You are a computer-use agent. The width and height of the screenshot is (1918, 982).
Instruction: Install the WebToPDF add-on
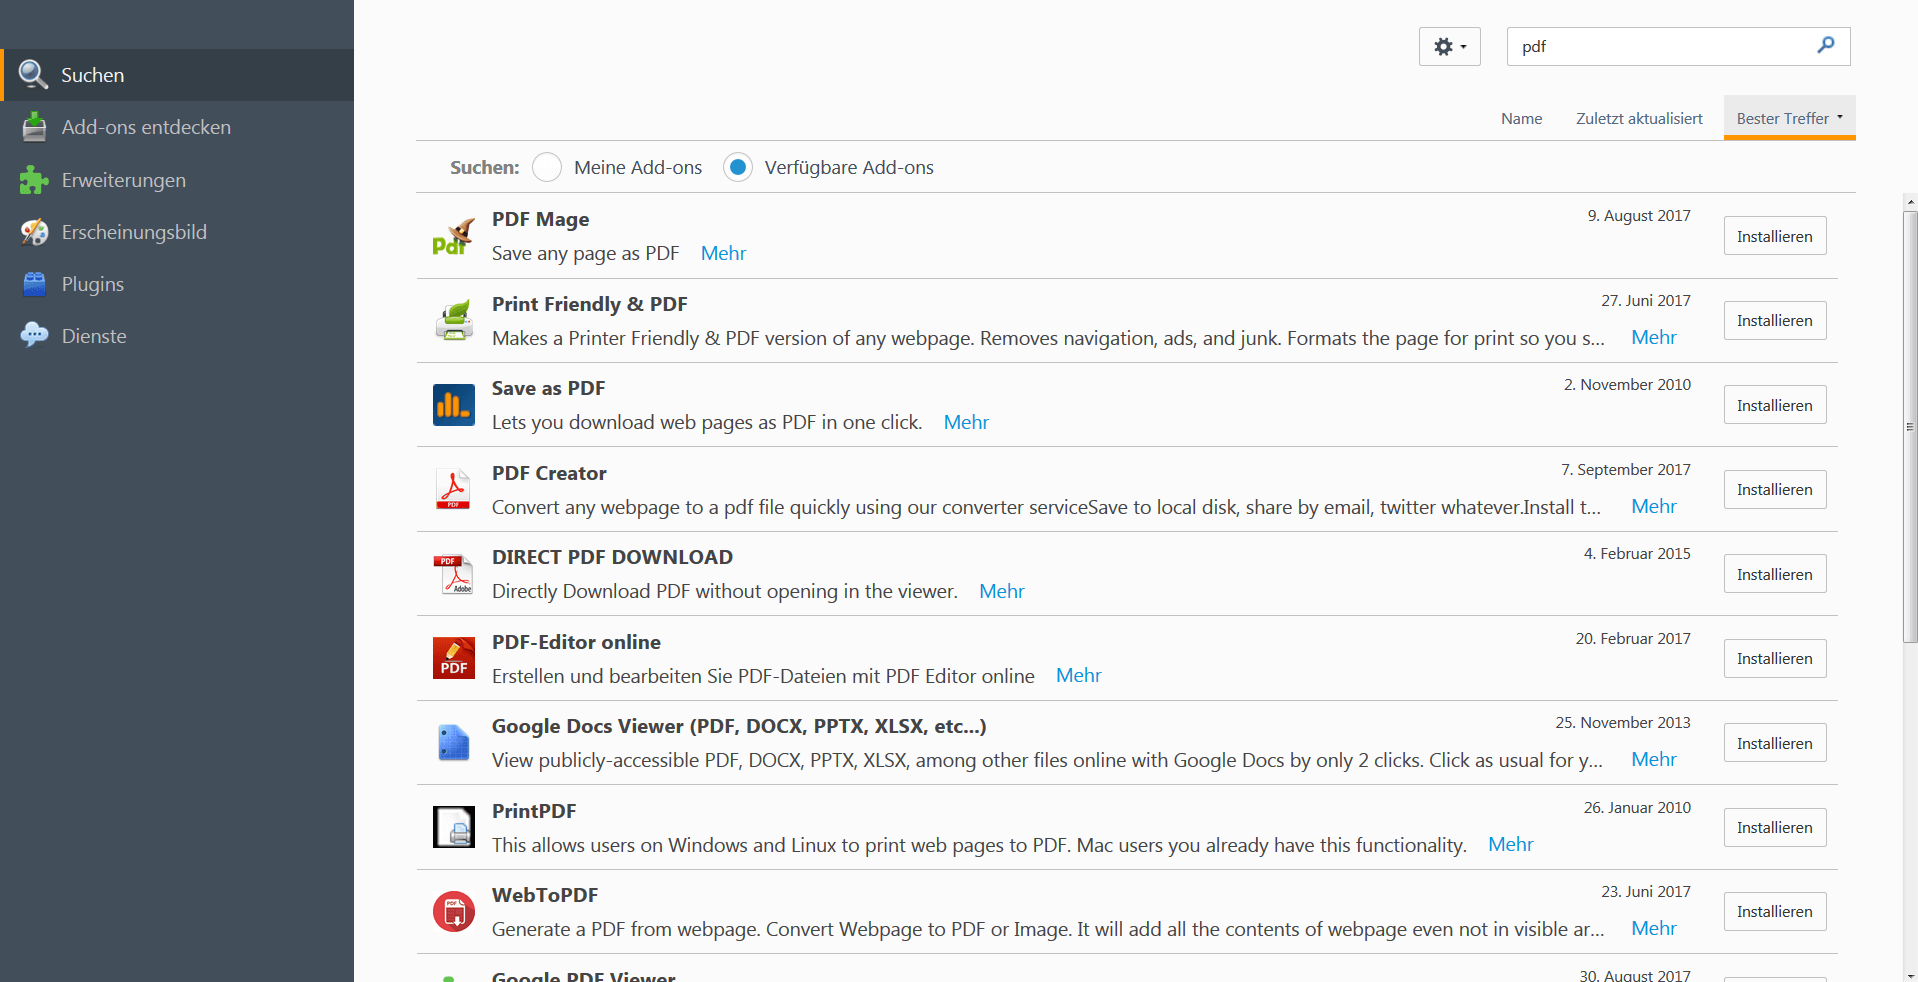pyautogui.click(x=1775, y=911)
